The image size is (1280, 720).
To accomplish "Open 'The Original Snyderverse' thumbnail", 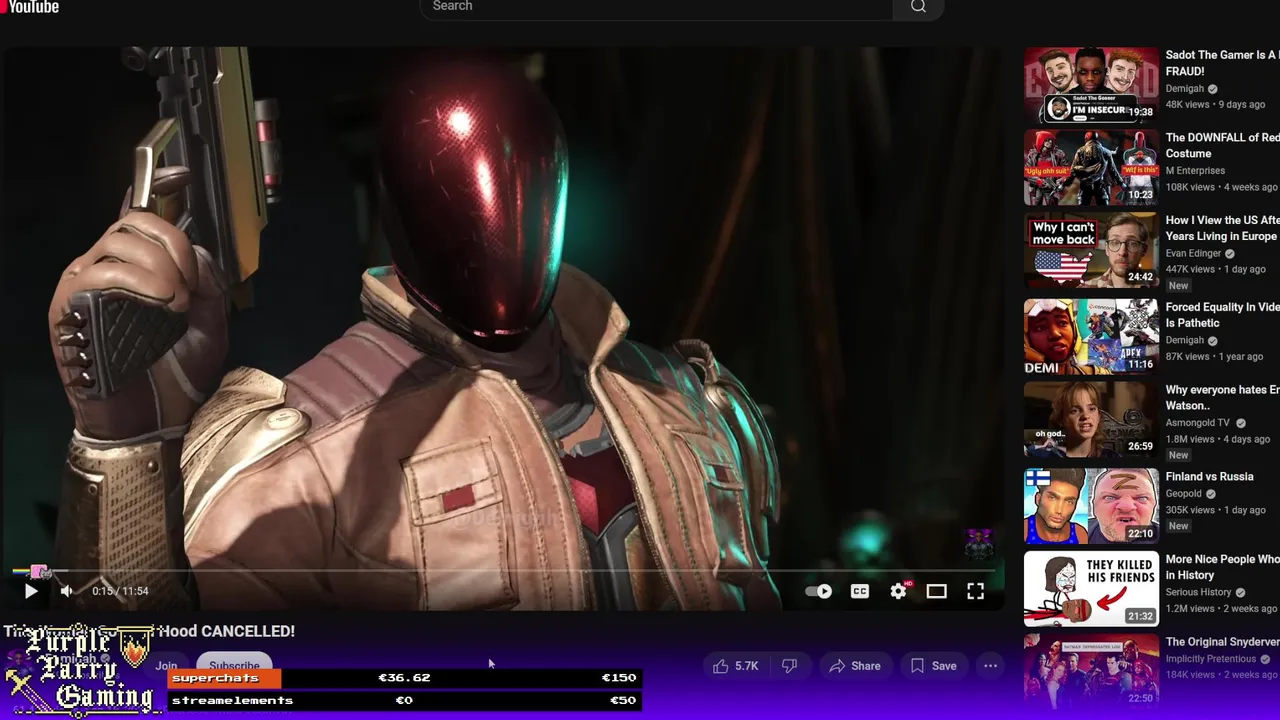I will [1091, 671].
